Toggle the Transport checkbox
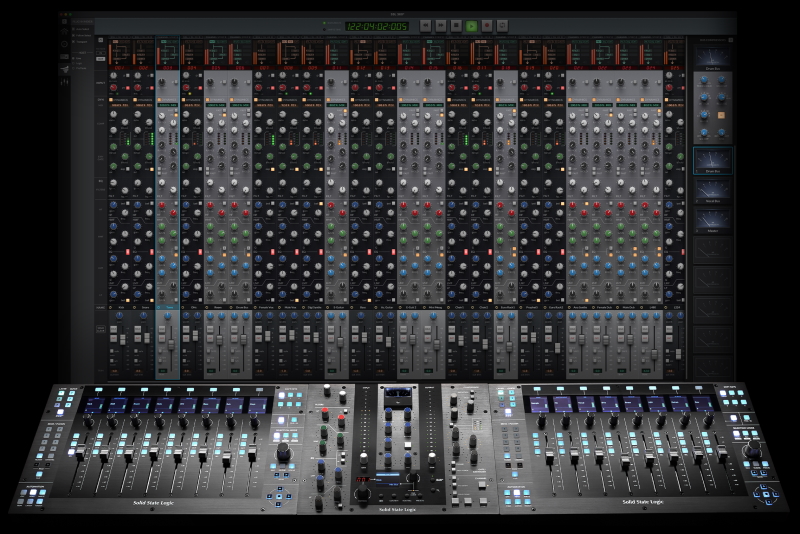Screen dimensions: 800x534 tap(74, 41)
